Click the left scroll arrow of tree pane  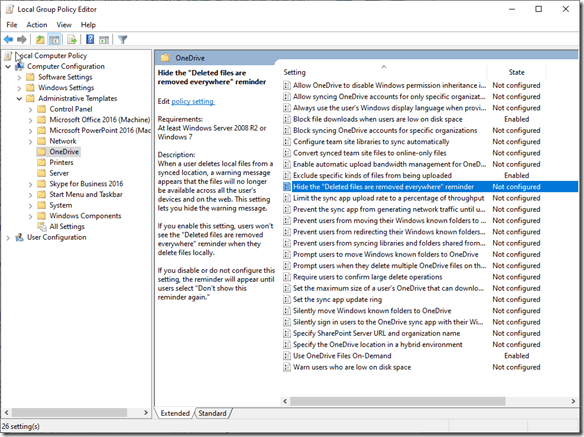coord(6,412)
